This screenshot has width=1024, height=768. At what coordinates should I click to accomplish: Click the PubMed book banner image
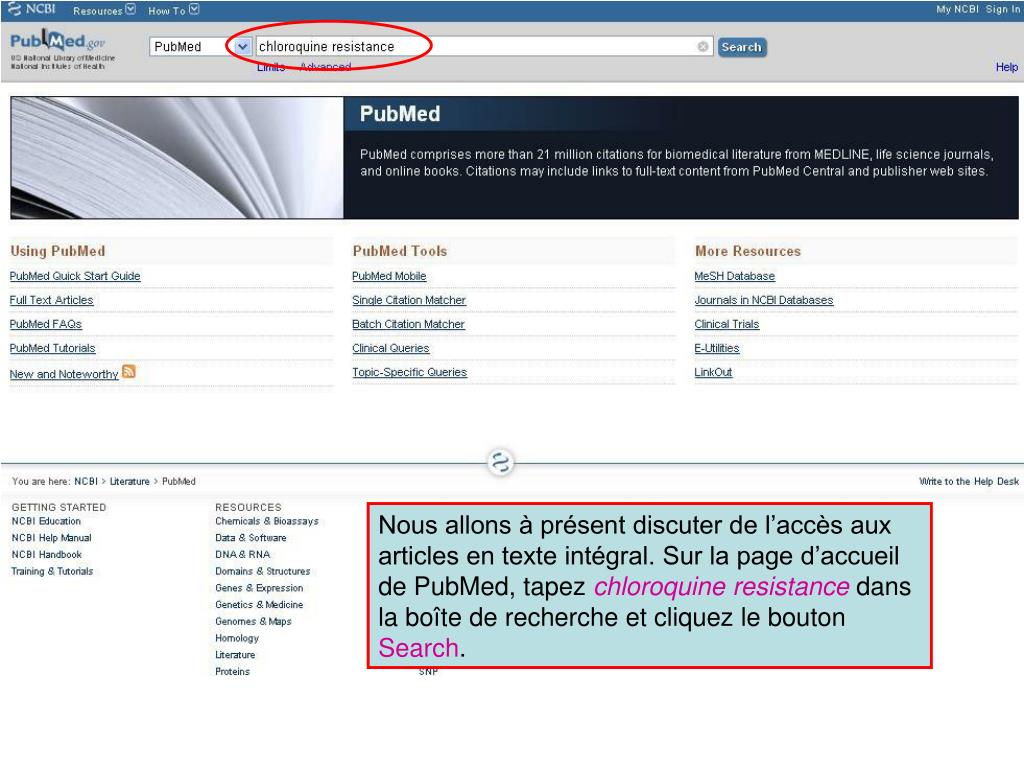[177, 157]
